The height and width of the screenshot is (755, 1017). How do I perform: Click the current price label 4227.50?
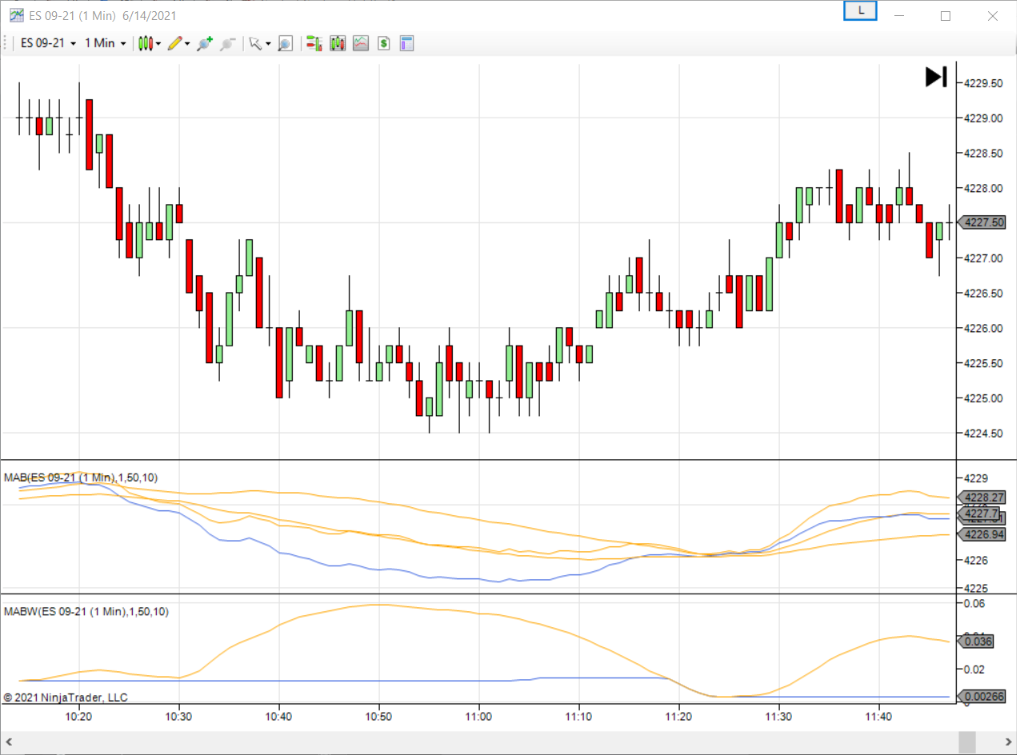pos(982,222)
